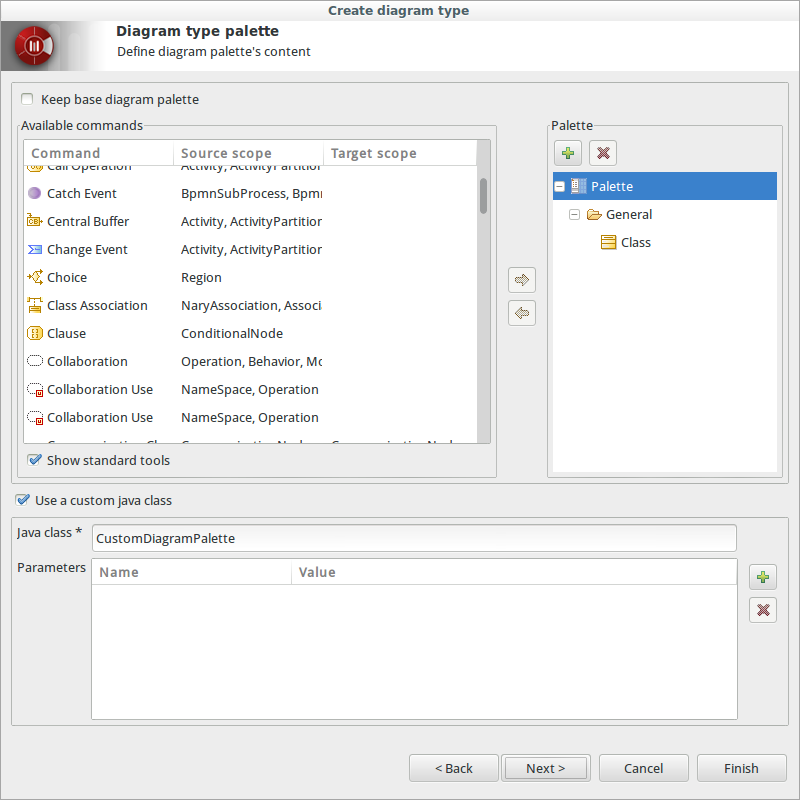Select the Catch Event command icon
The width and height of the screenshot is (800, 800).
coord(35,194)
